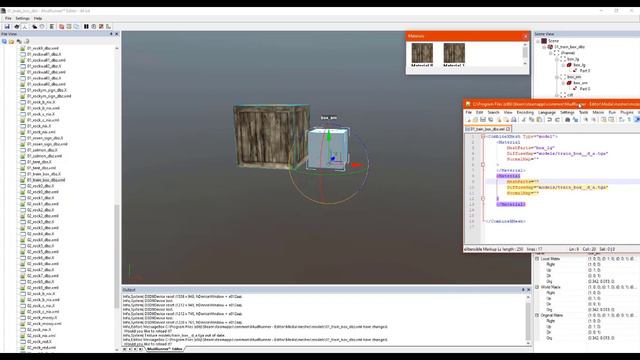Click the Save All icon in Notepad++
This screenshot has height=360, width=640.
[491, 120]
